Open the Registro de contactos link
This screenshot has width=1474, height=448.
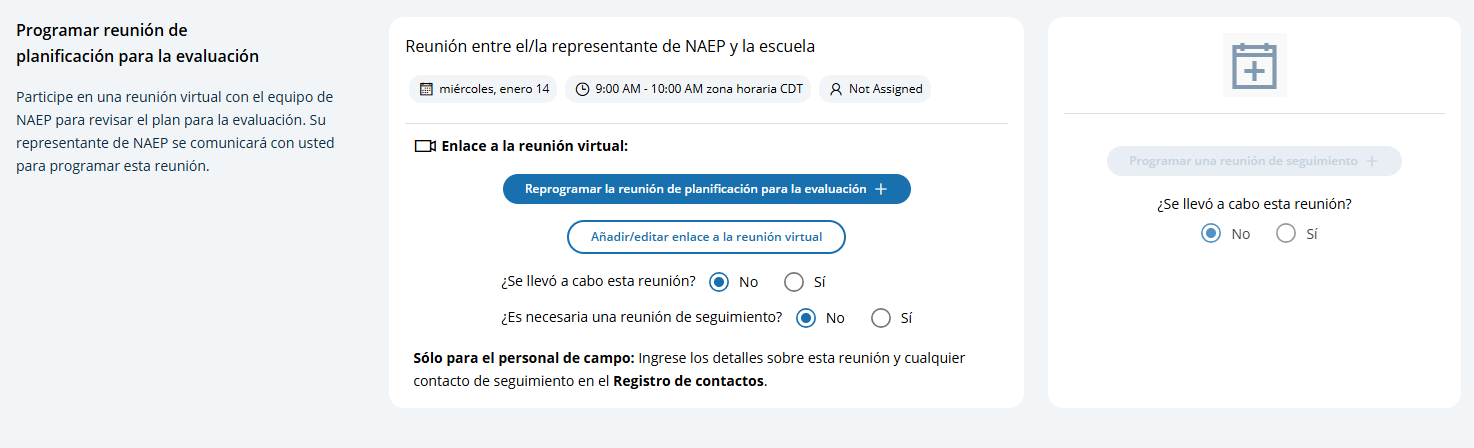click(688, 381)
